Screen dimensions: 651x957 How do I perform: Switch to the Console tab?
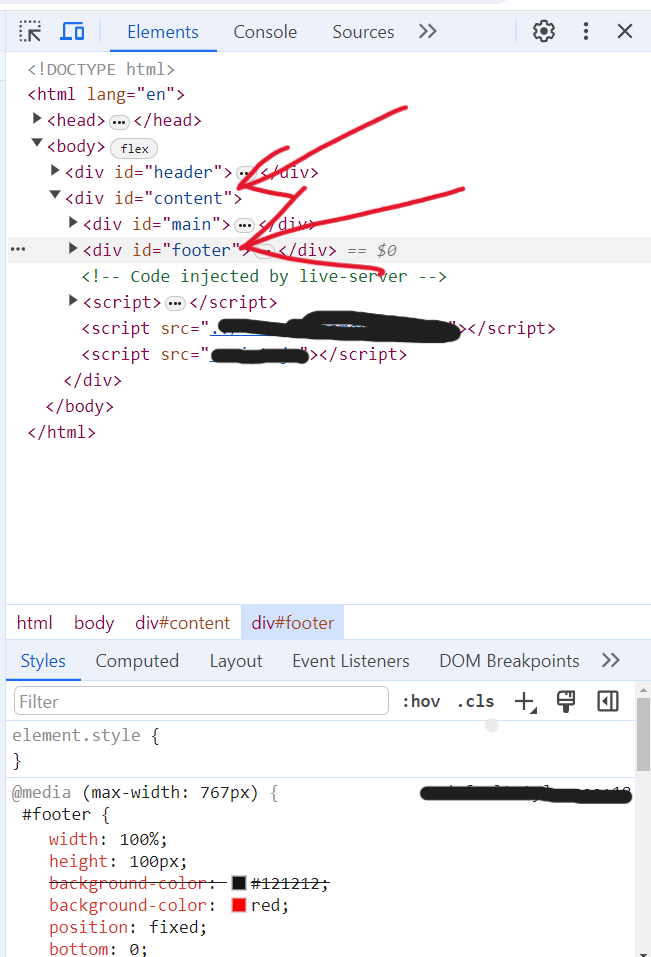[265, 32]
